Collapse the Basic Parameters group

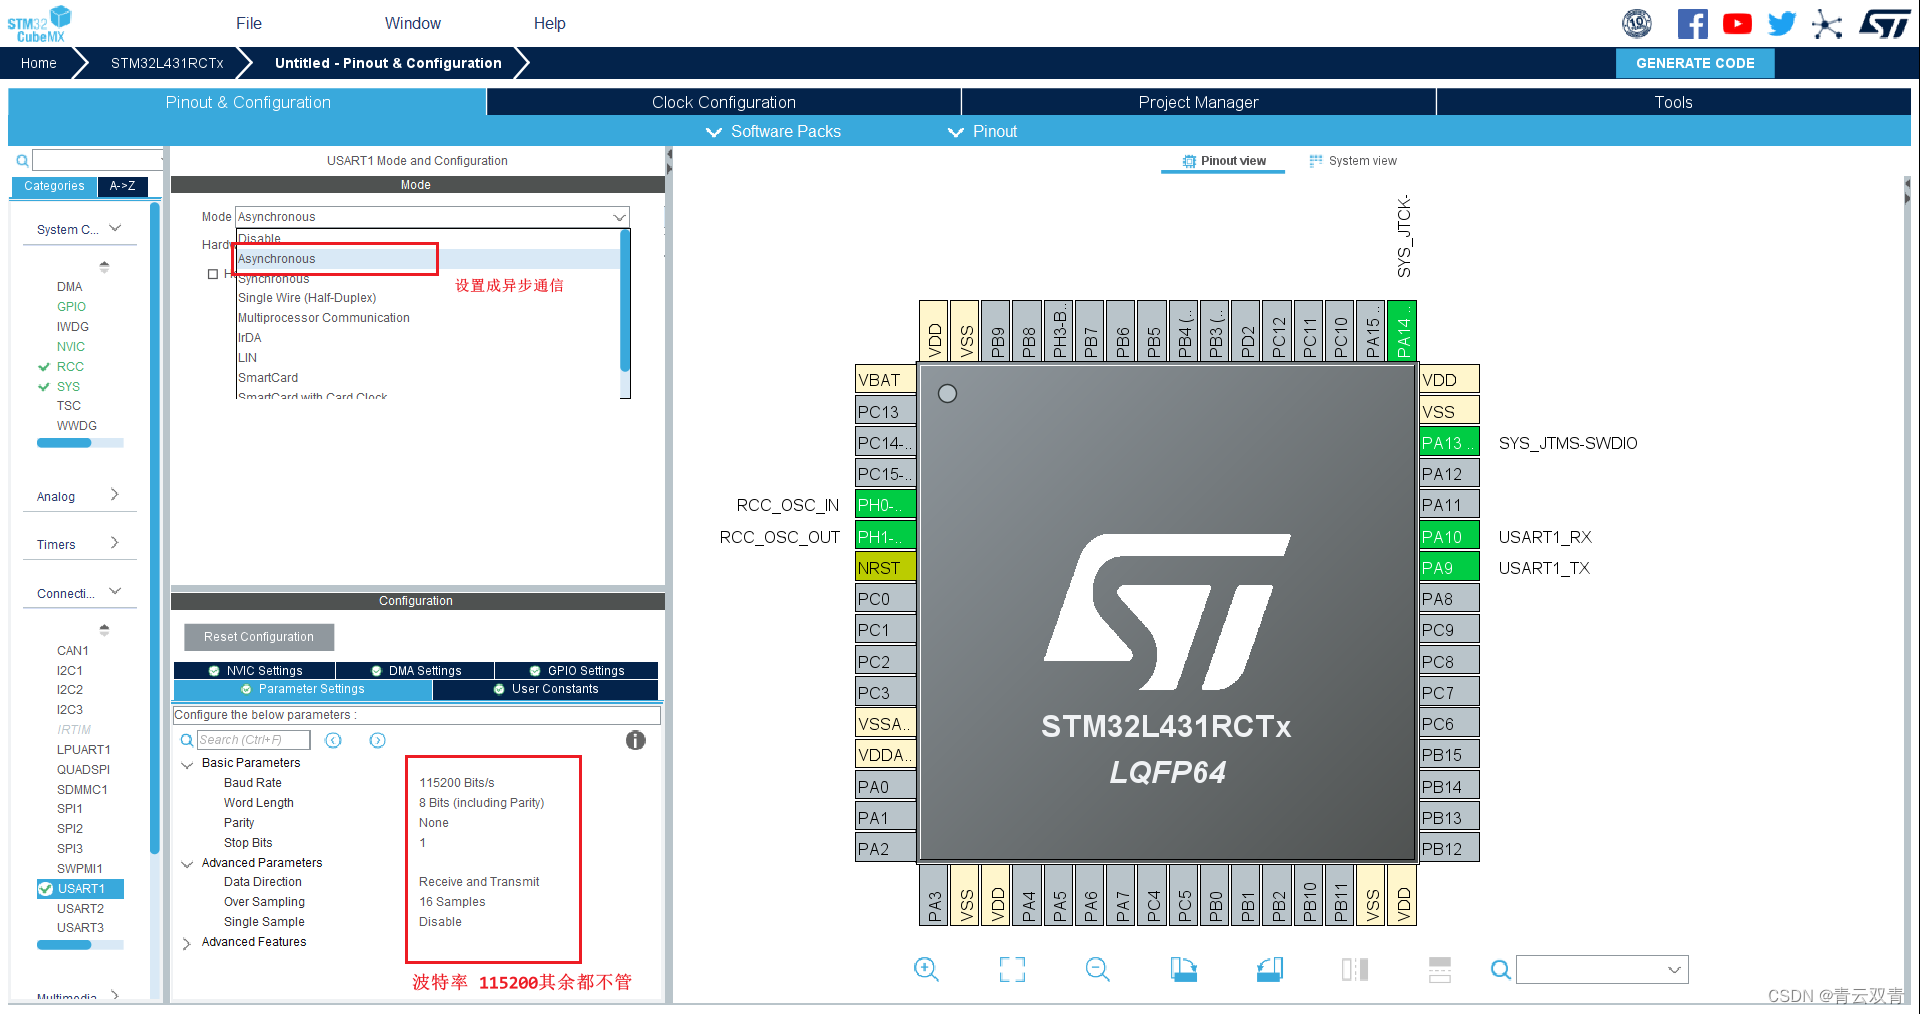(x=187, y=764)
